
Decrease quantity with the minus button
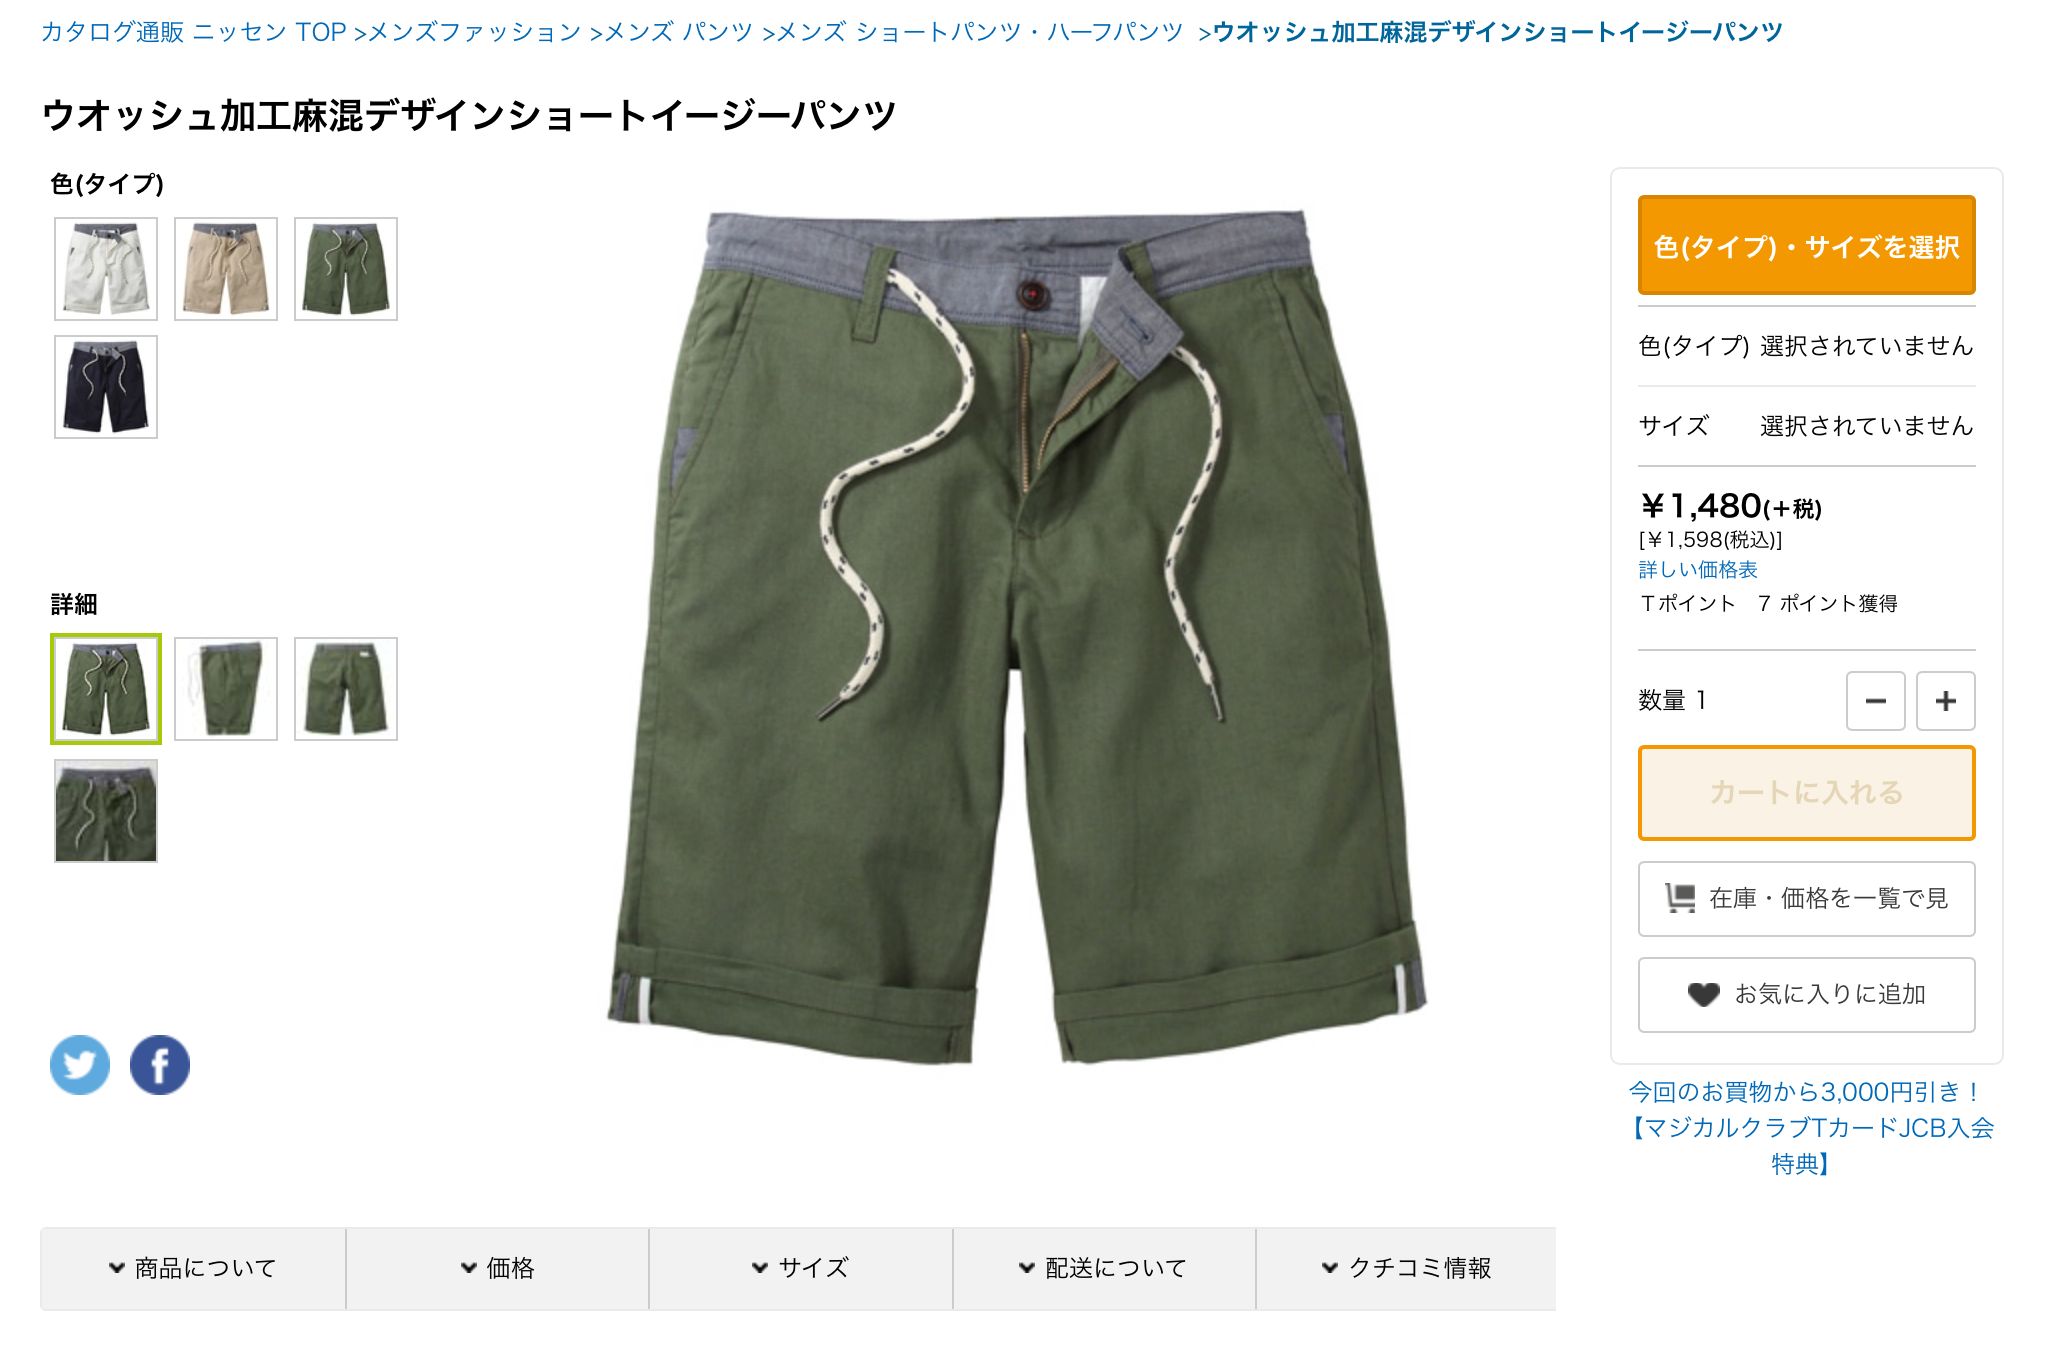coord(1875,701)
